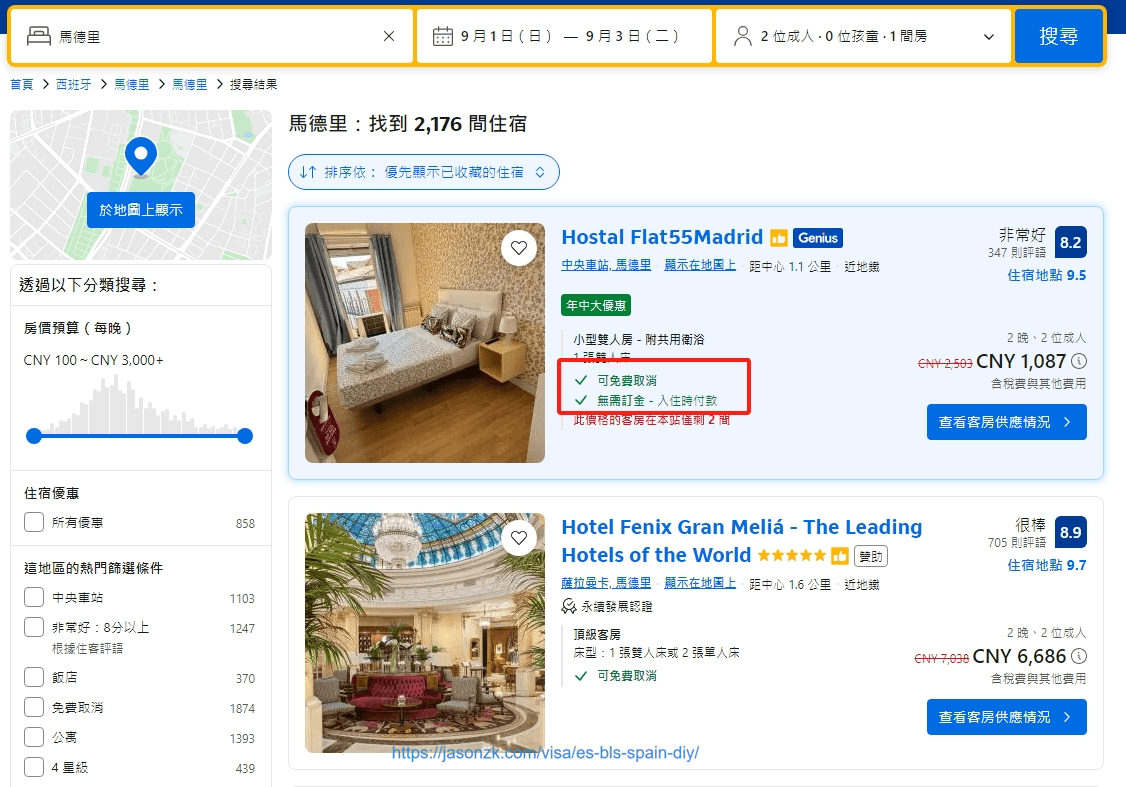Image resolution: width=1126 pixels, height=787 pixels.
Task: Open the calendar icon for dates
Action: click(x=442, y=36)
